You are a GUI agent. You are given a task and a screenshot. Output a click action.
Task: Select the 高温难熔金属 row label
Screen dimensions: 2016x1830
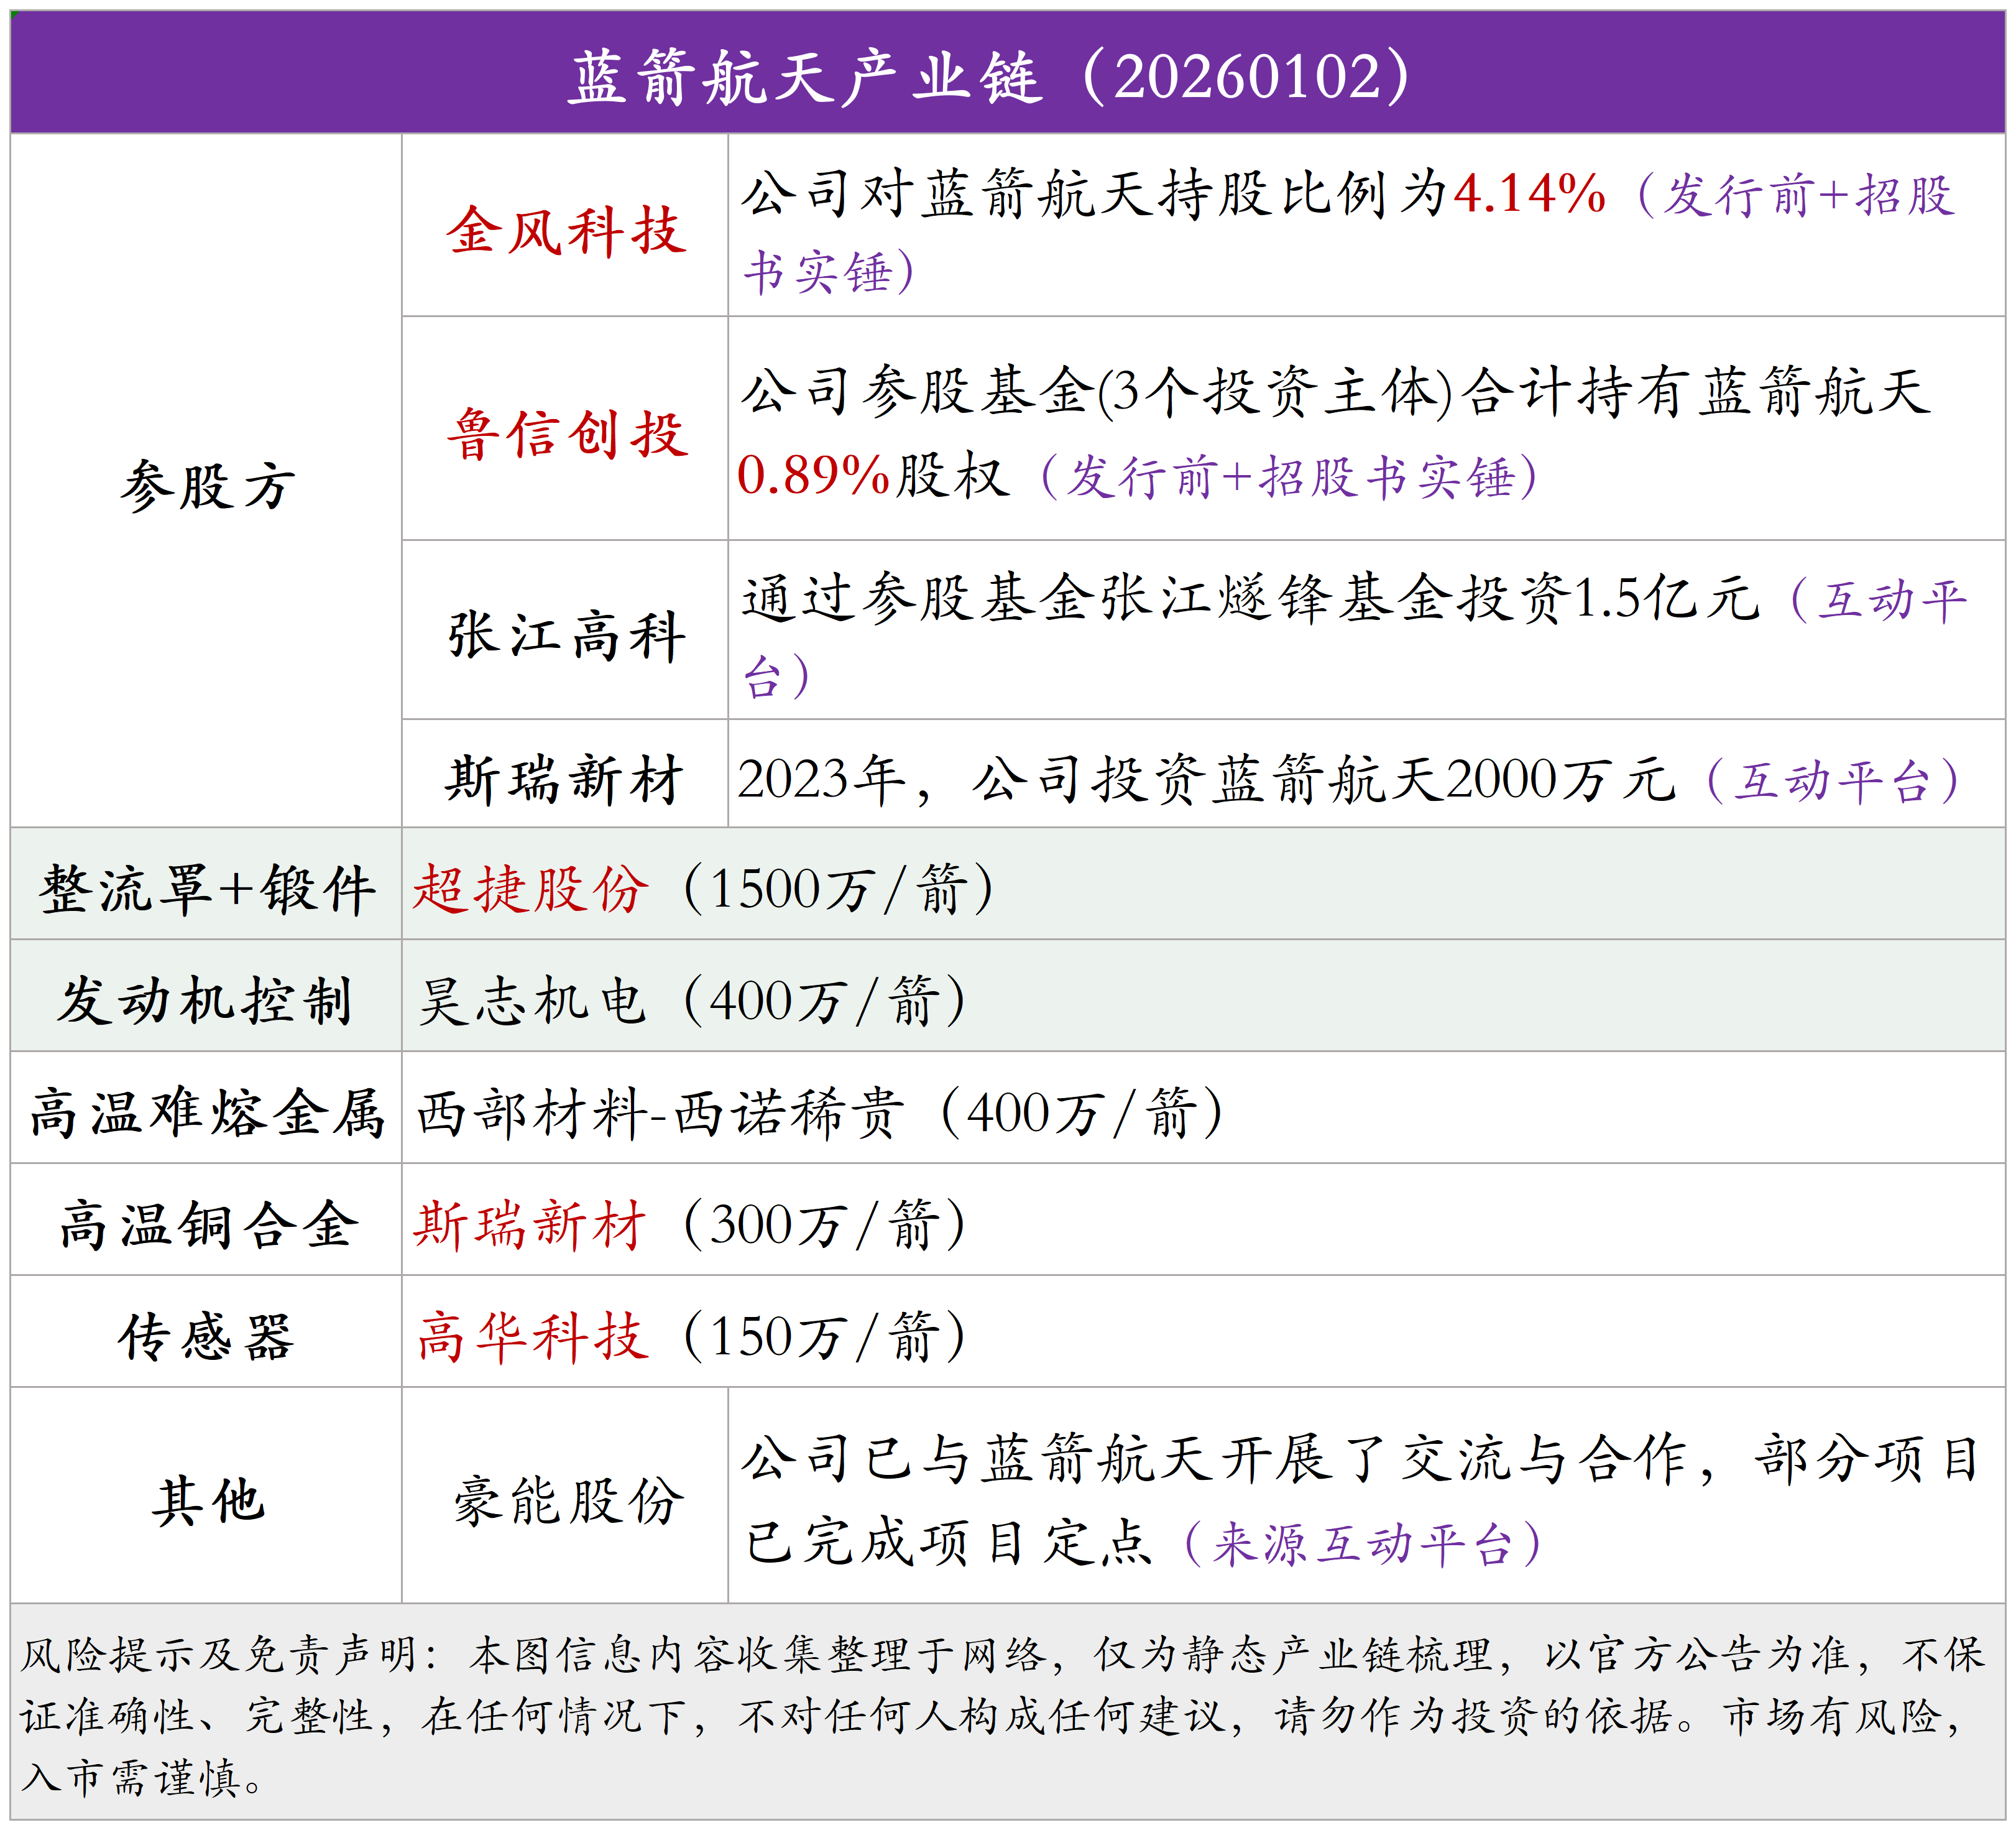coord(207,1113)
